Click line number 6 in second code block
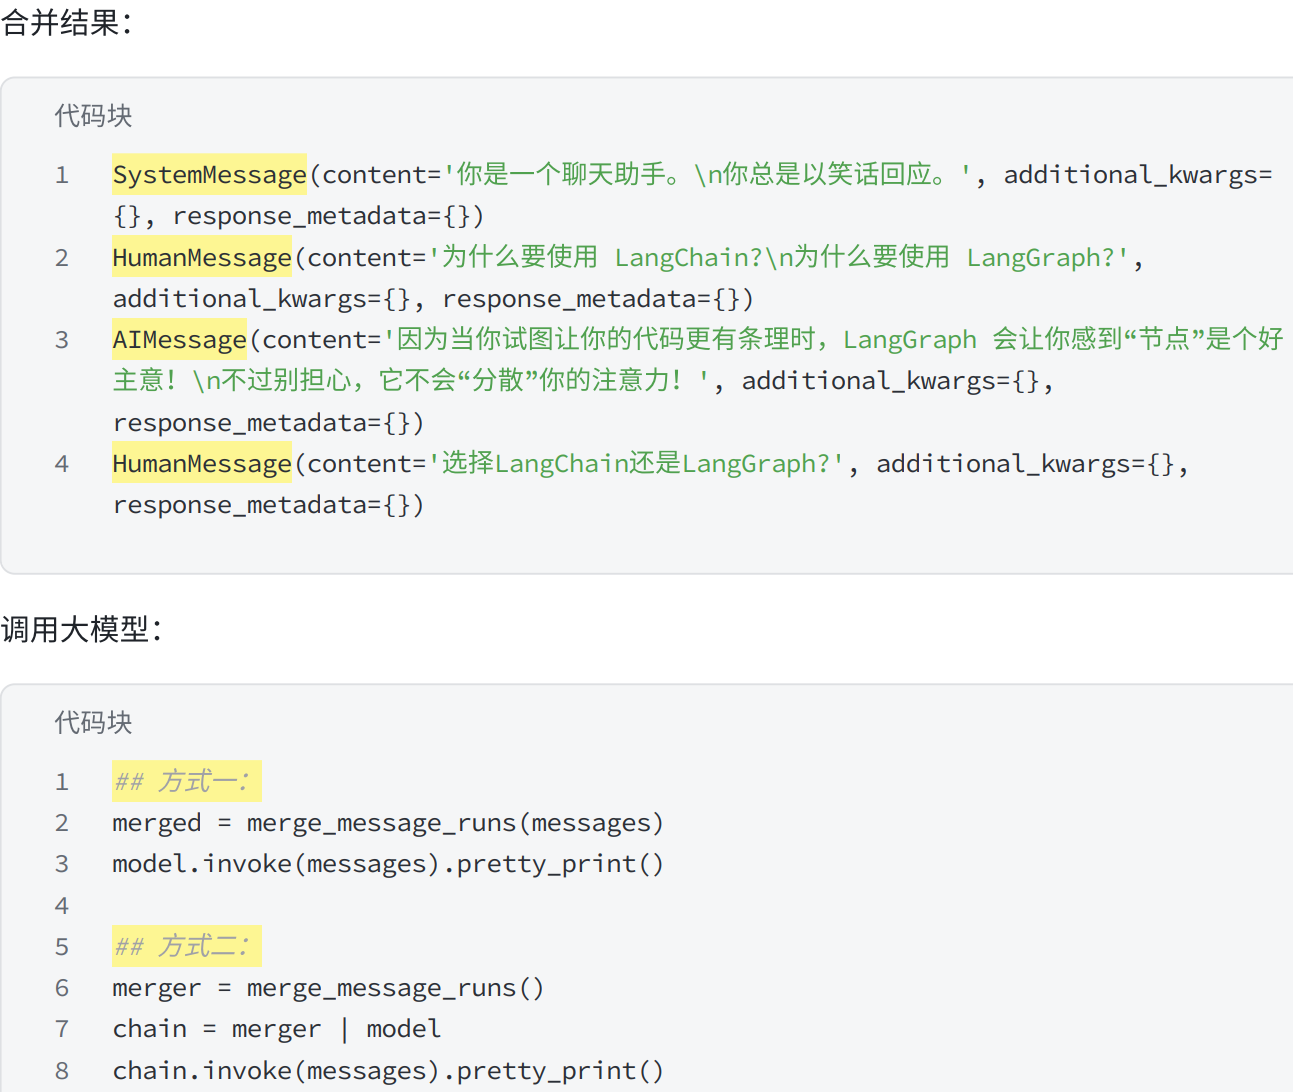The width and height of the screenshot is (1293, 1092). tap(62, 988)
